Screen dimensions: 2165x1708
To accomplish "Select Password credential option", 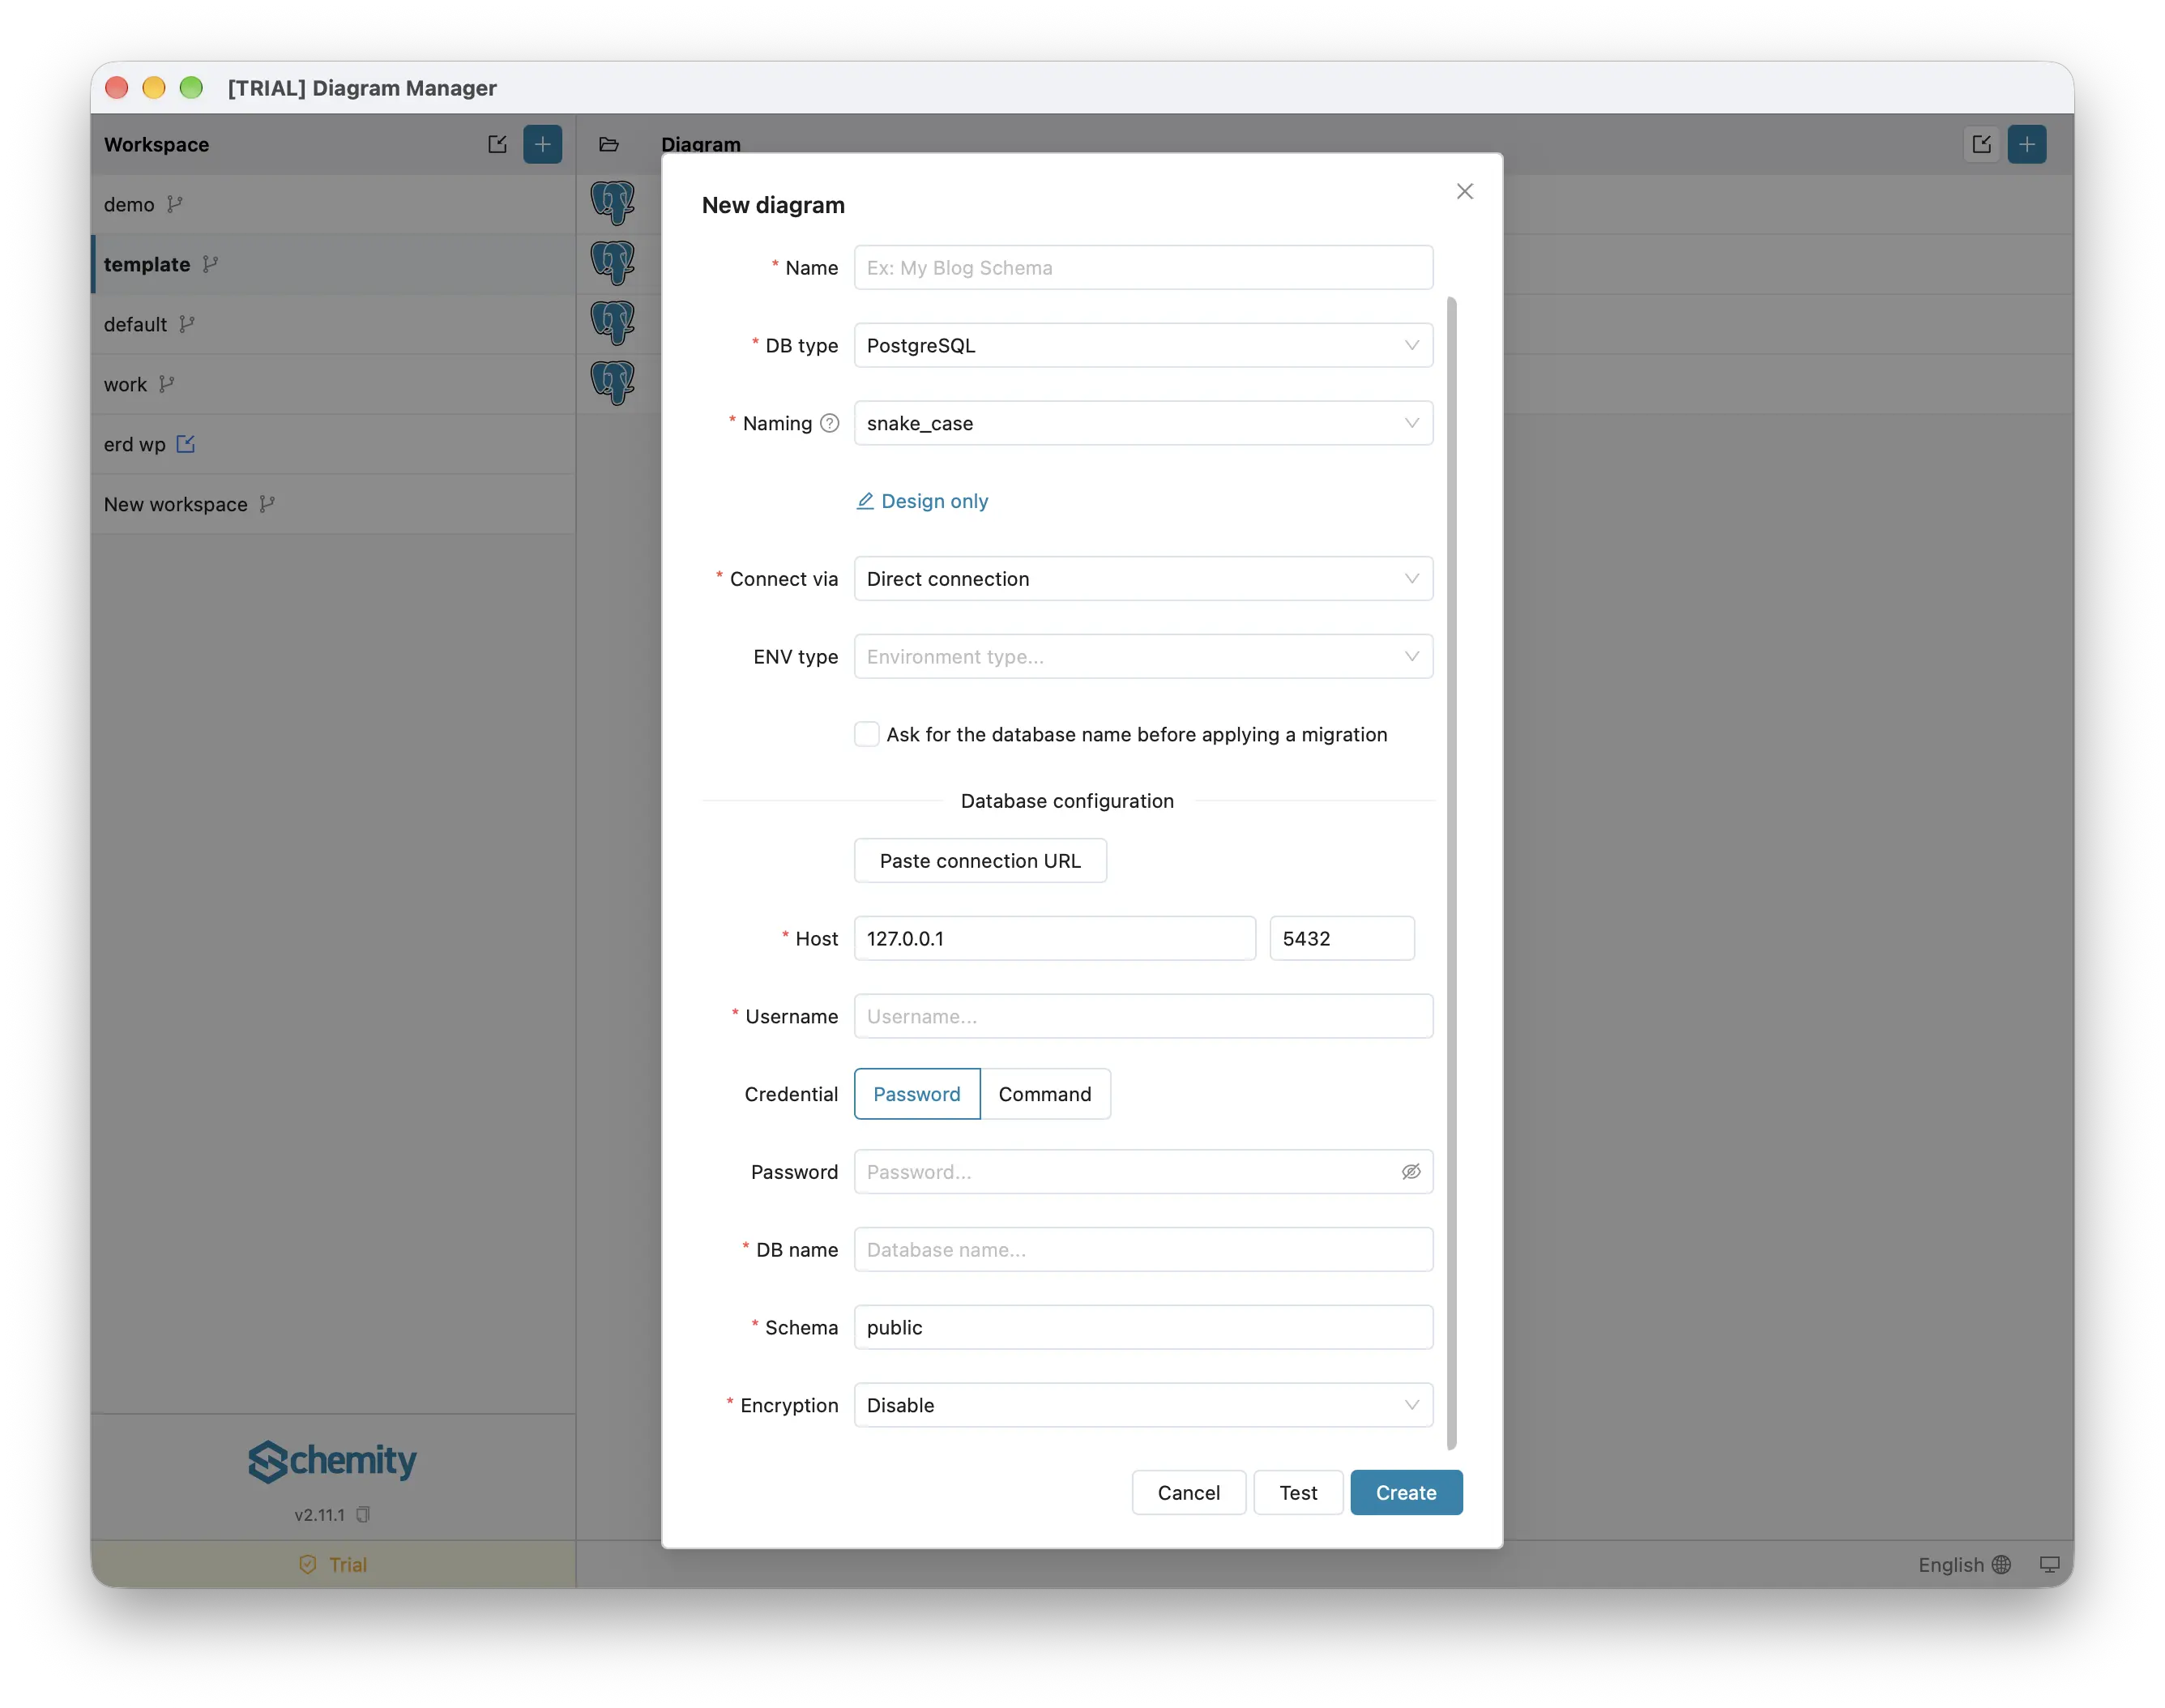I will [x=917, y=1094].
